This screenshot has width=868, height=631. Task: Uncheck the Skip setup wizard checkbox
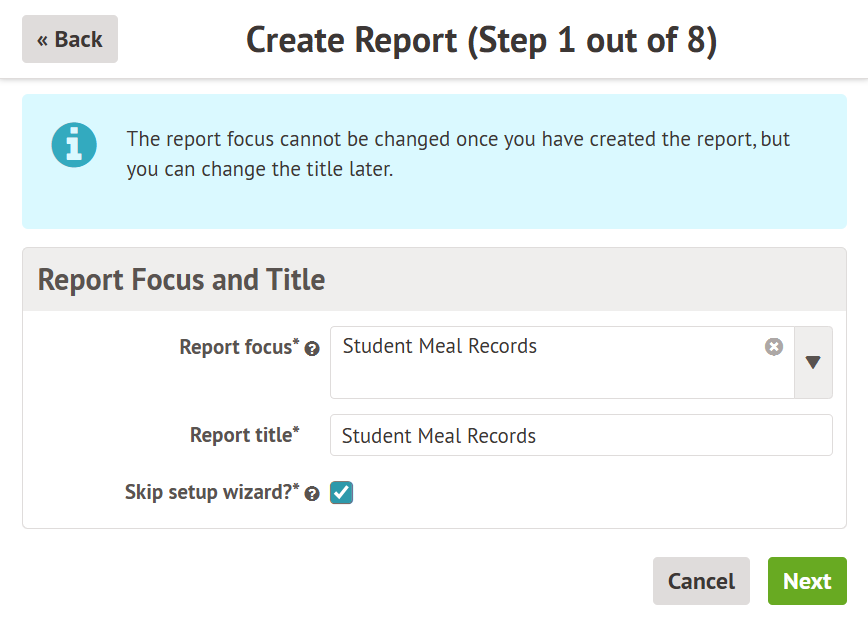click(x=342, y=492)
